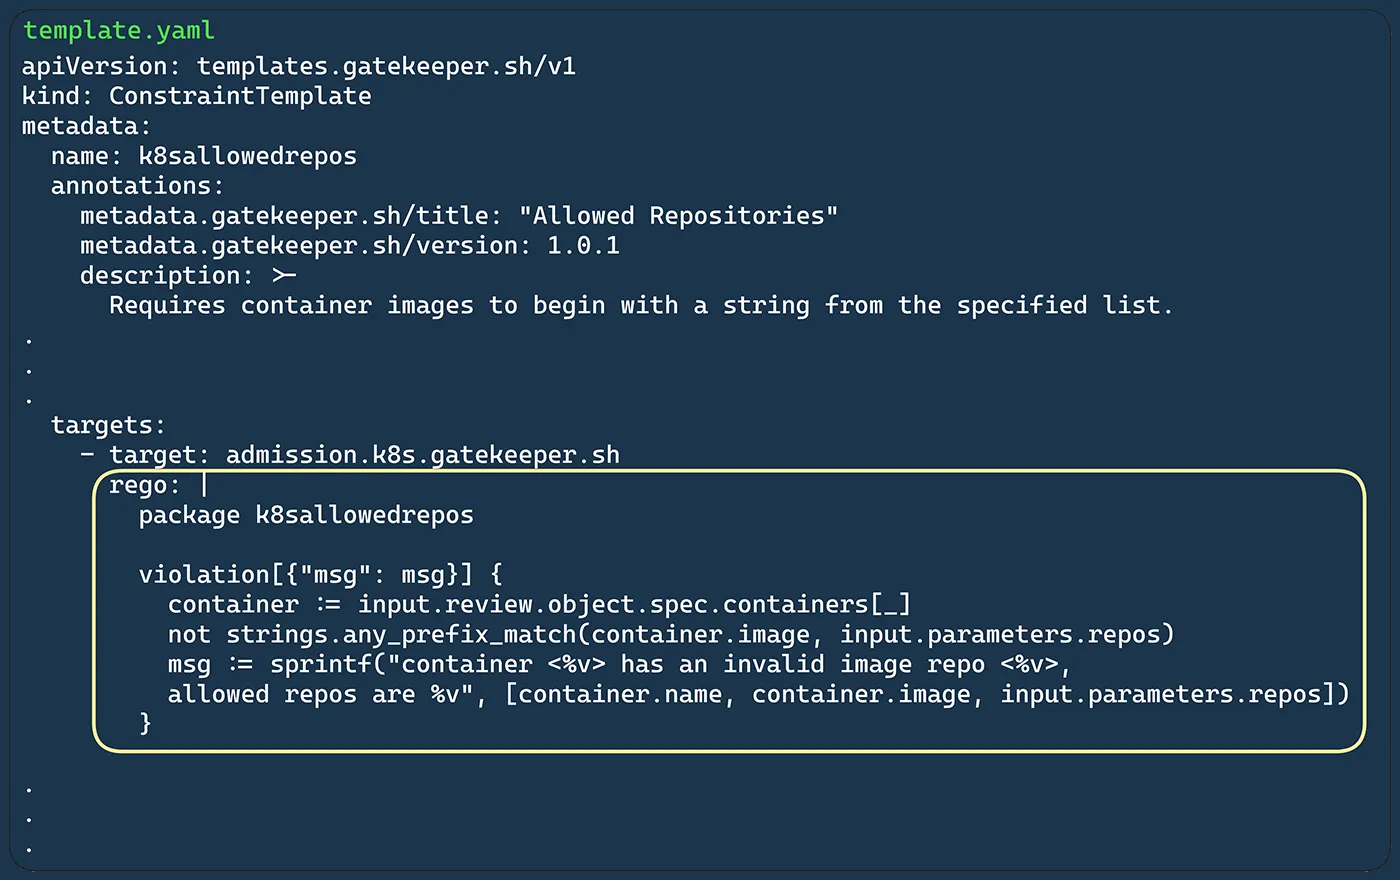
Task: Click the metadata: key
Action: 87,126
